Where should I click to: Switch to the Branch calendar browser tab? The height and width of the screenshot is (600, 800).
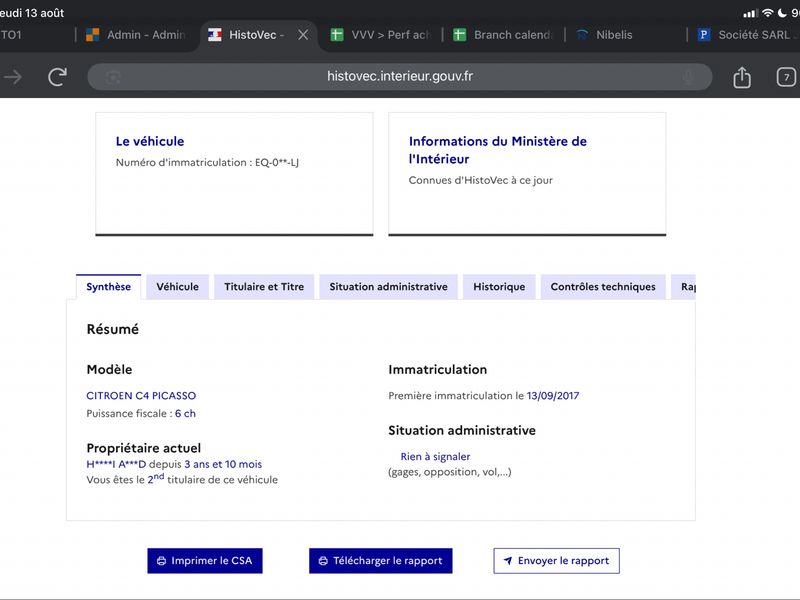(x=503, y=35)
